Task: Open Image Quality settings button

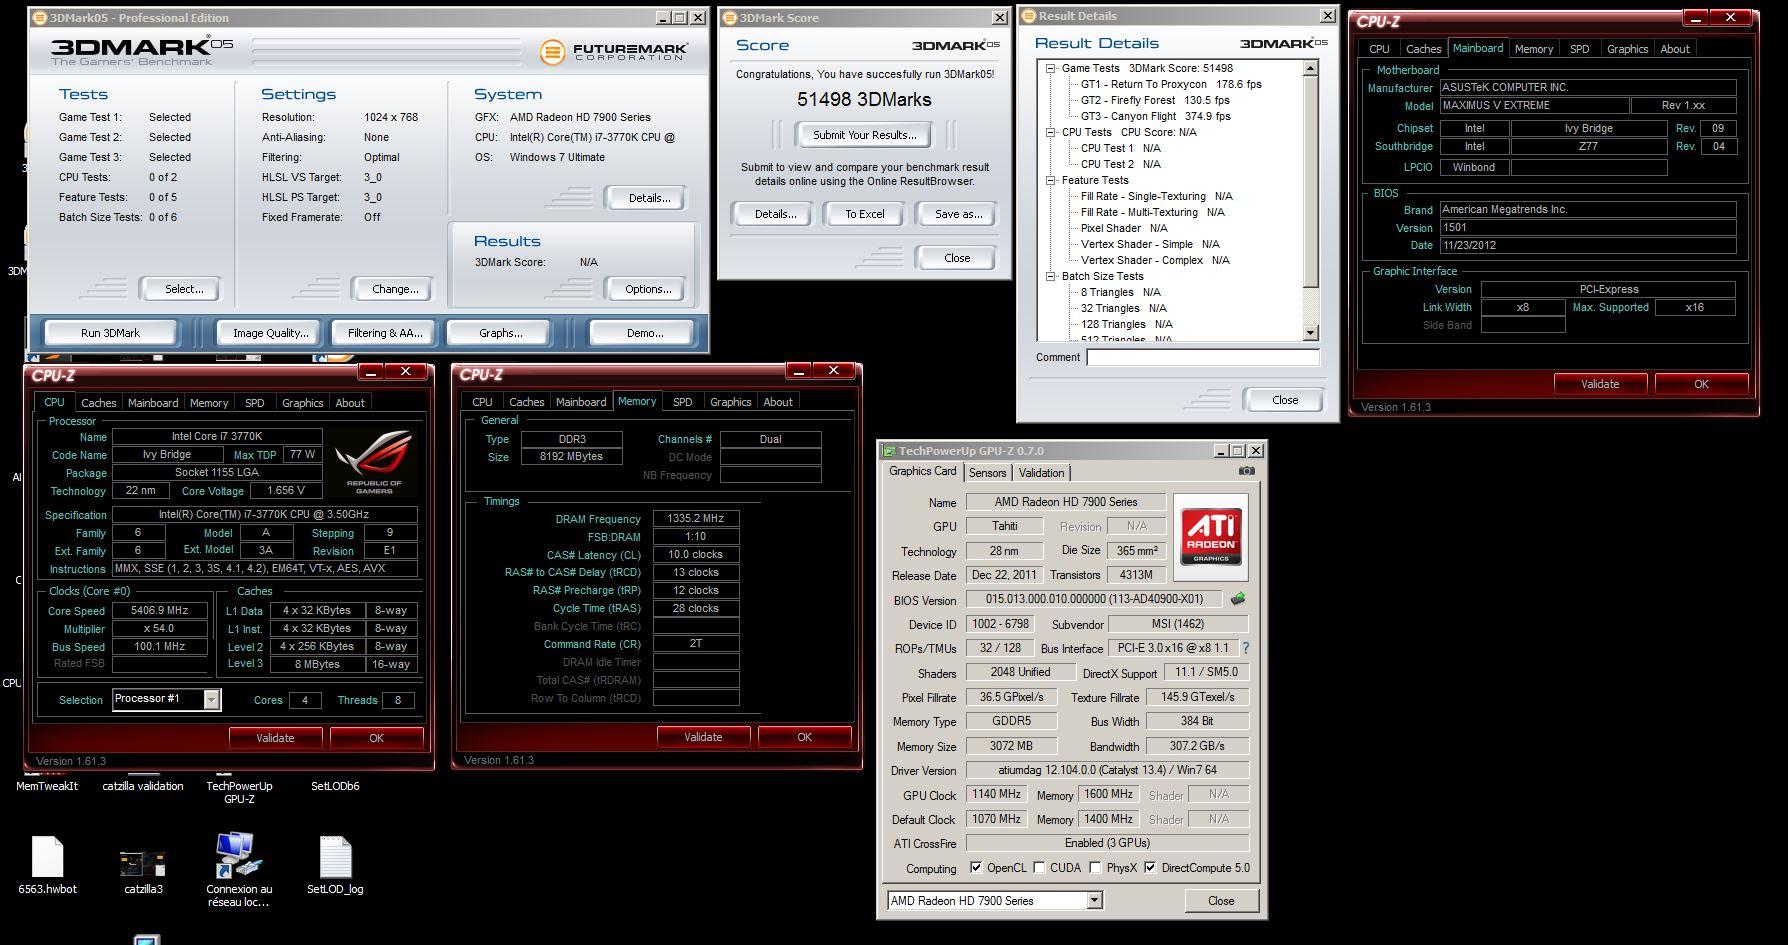Action: 270,333
